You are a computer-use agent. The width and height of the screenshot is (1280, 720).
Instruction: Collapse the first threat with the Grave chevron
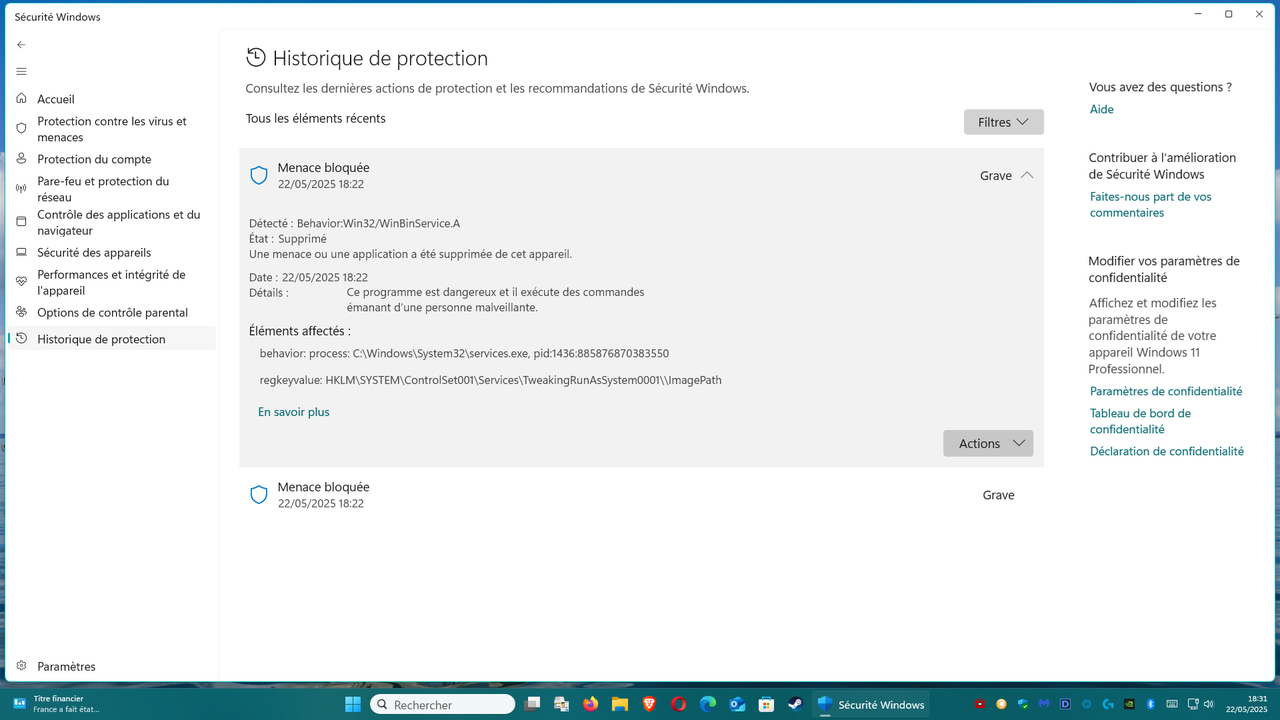(1027, 175)
